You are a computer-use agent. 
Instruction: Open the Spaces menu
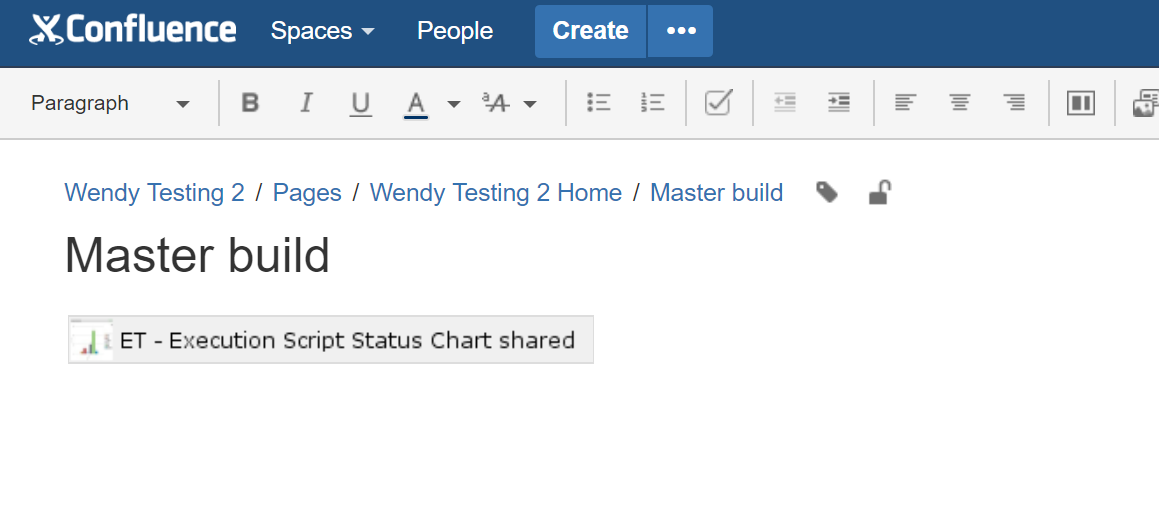click(323, 31)
